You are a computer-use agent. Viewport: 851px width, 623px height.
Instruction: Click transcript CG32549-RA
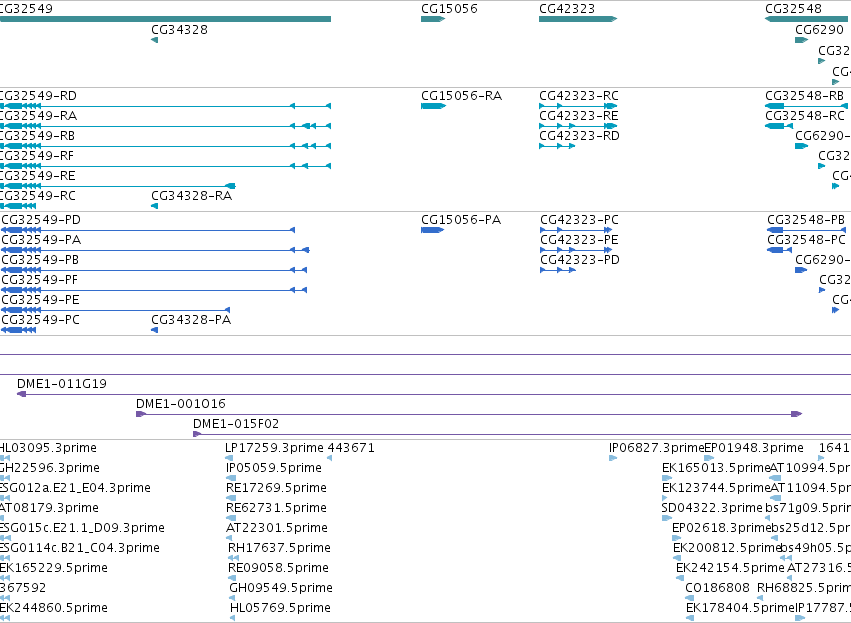click(165, 126)
